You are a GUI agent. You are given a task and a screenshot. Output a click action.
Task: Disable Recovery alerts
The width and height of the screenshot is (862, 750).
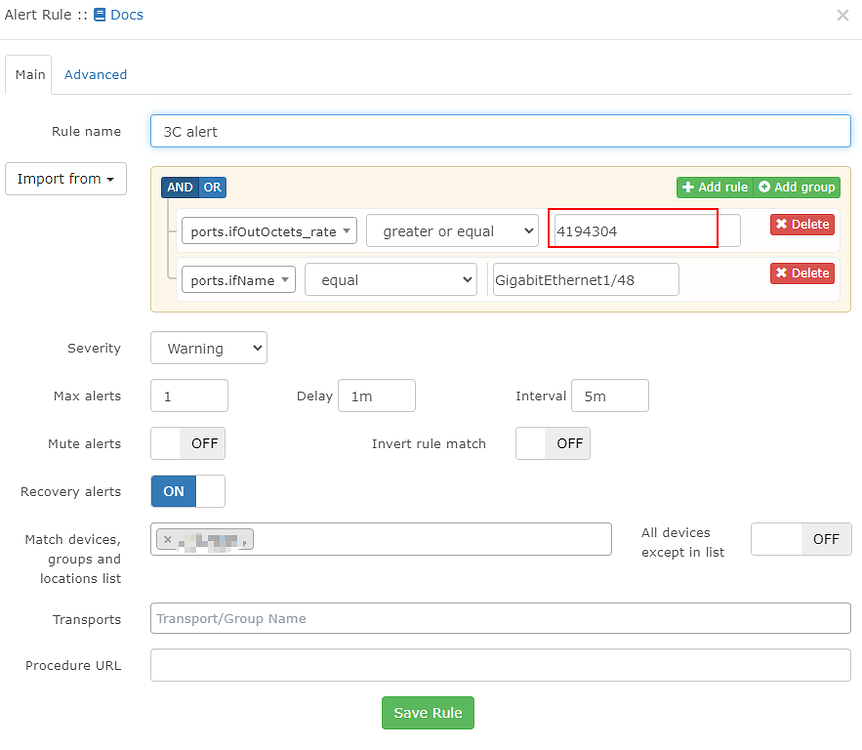coord(186,491)
